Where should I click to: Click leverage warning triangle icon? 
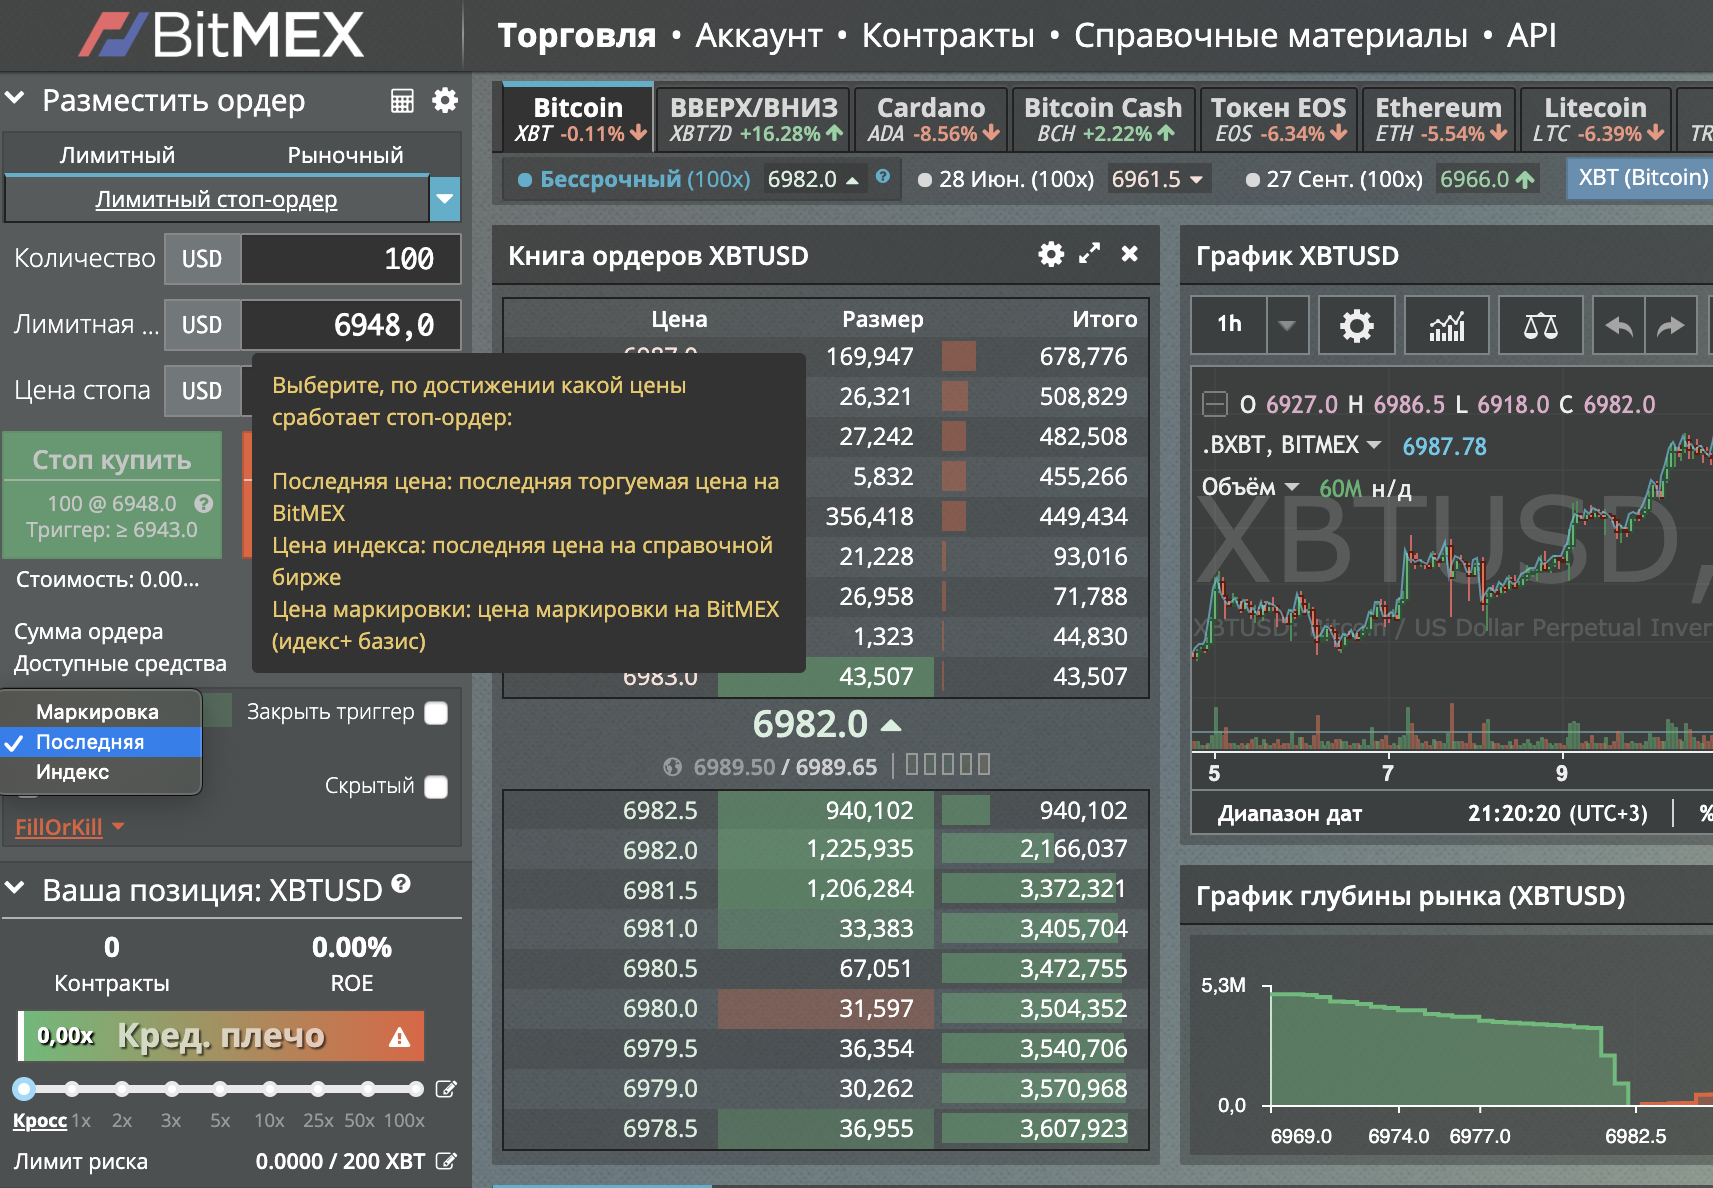click(399, 1037)
